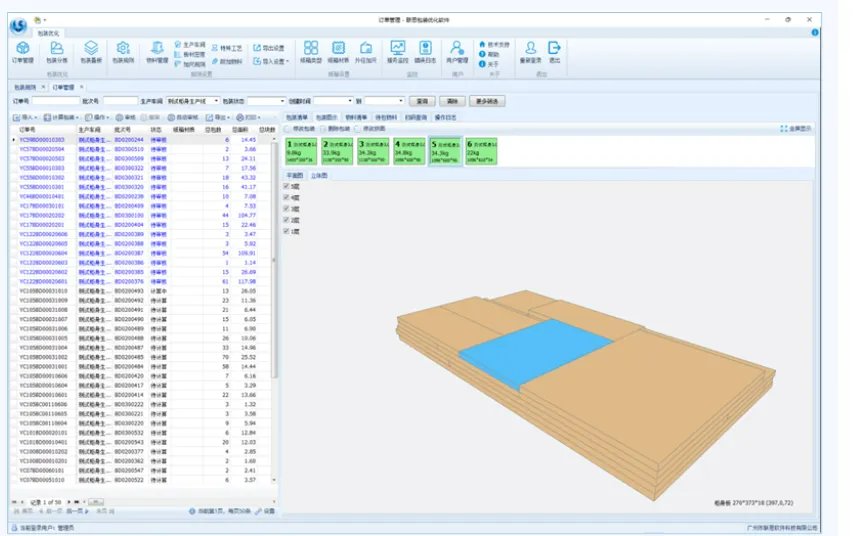
Task: Open 物料管理 from the ribbon
Action: point(157,51)
